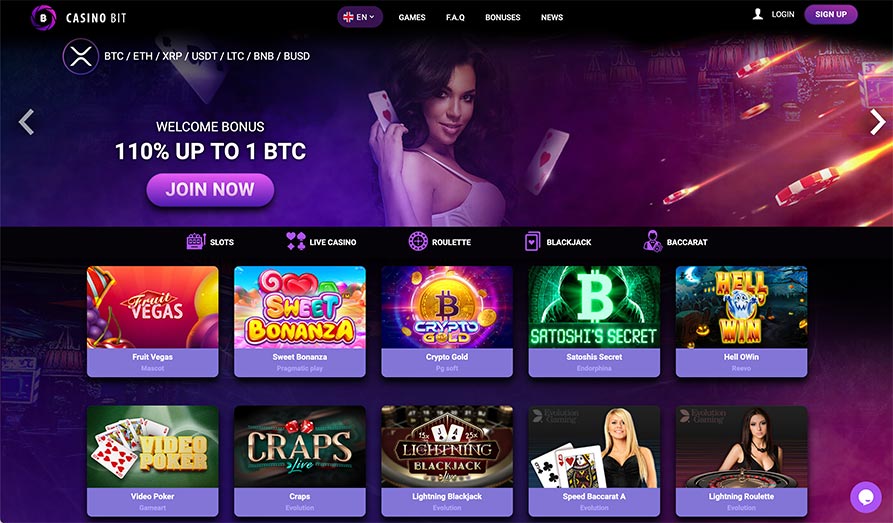893x523 pixels.
Task: Open the Blackjack card icon
Action: [x=532, y=242]
